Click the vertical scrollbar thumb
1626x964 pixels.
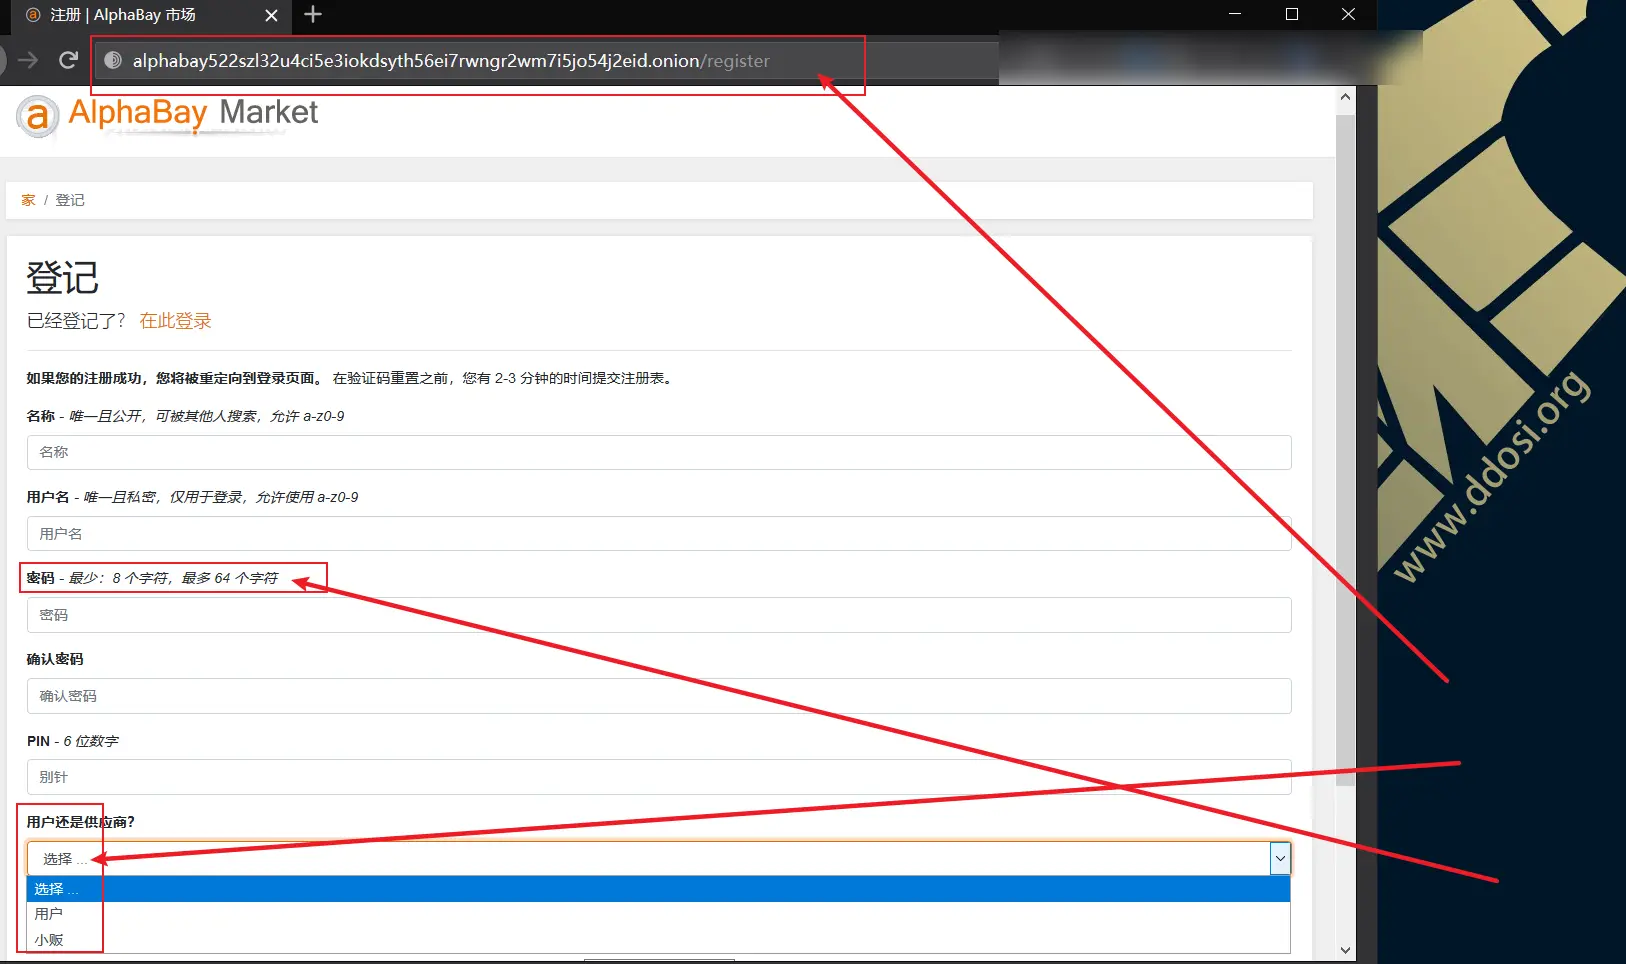(1345, 450)
